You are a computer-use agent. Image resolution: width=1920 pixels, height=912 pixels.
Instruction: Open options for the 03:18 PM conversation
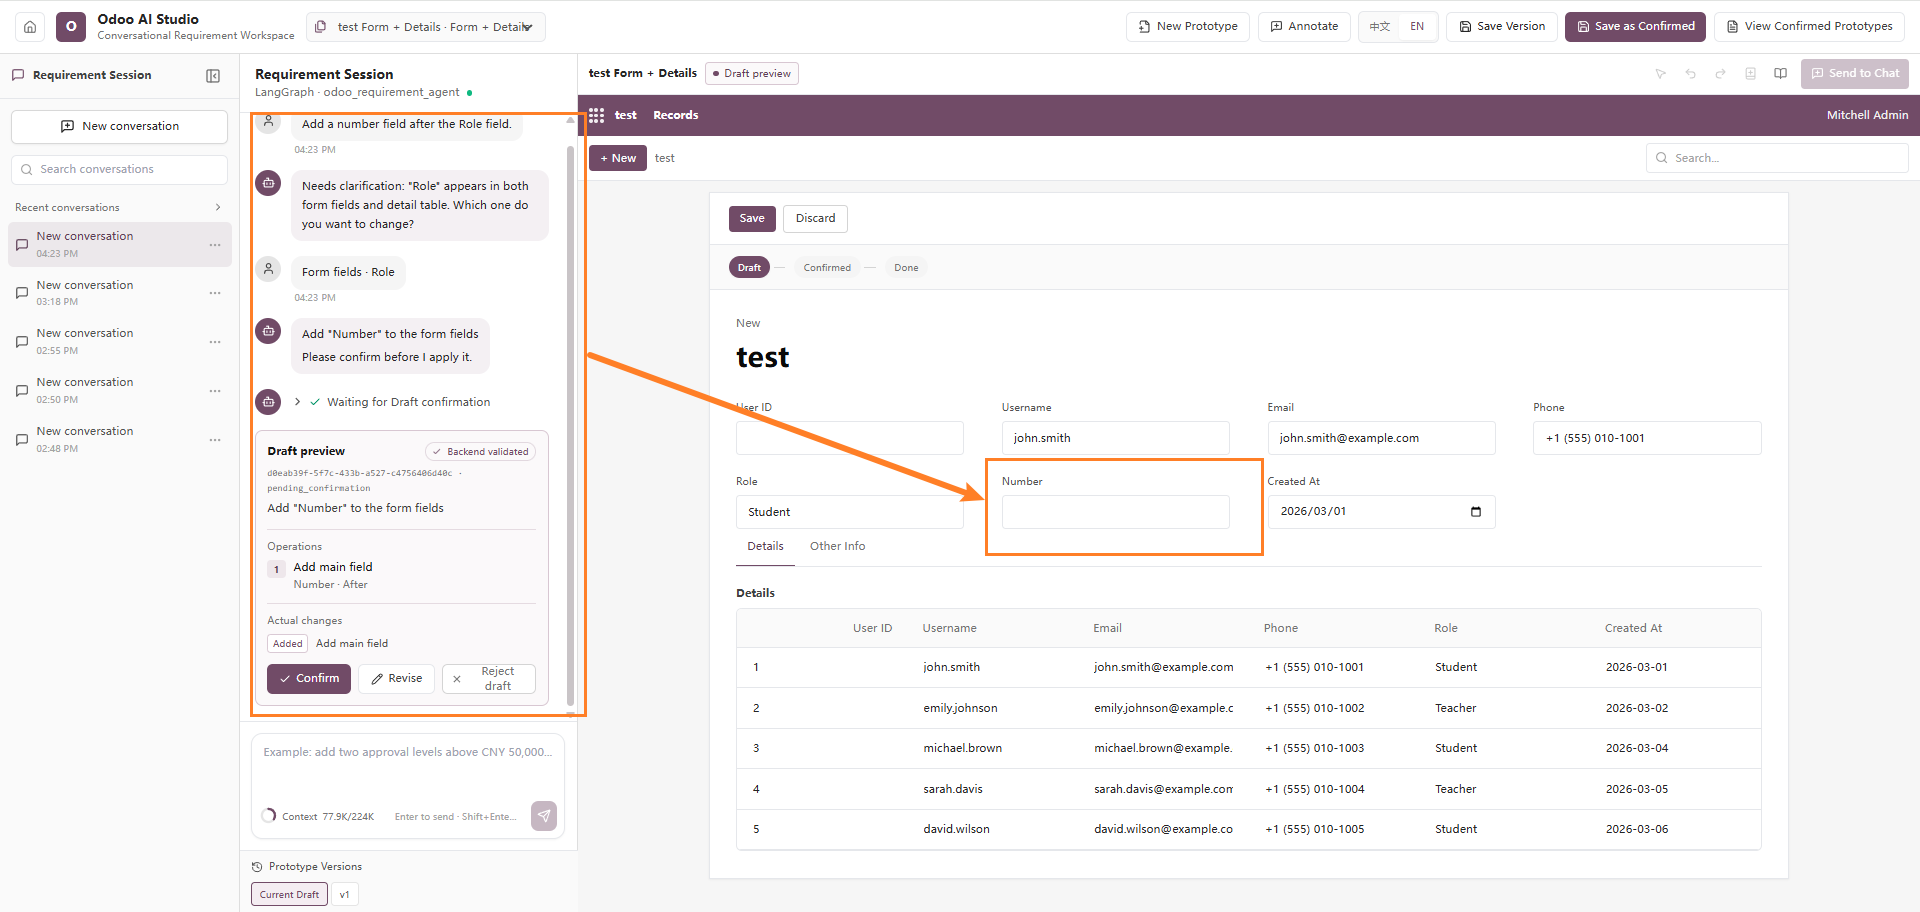[x=215, y=293]
